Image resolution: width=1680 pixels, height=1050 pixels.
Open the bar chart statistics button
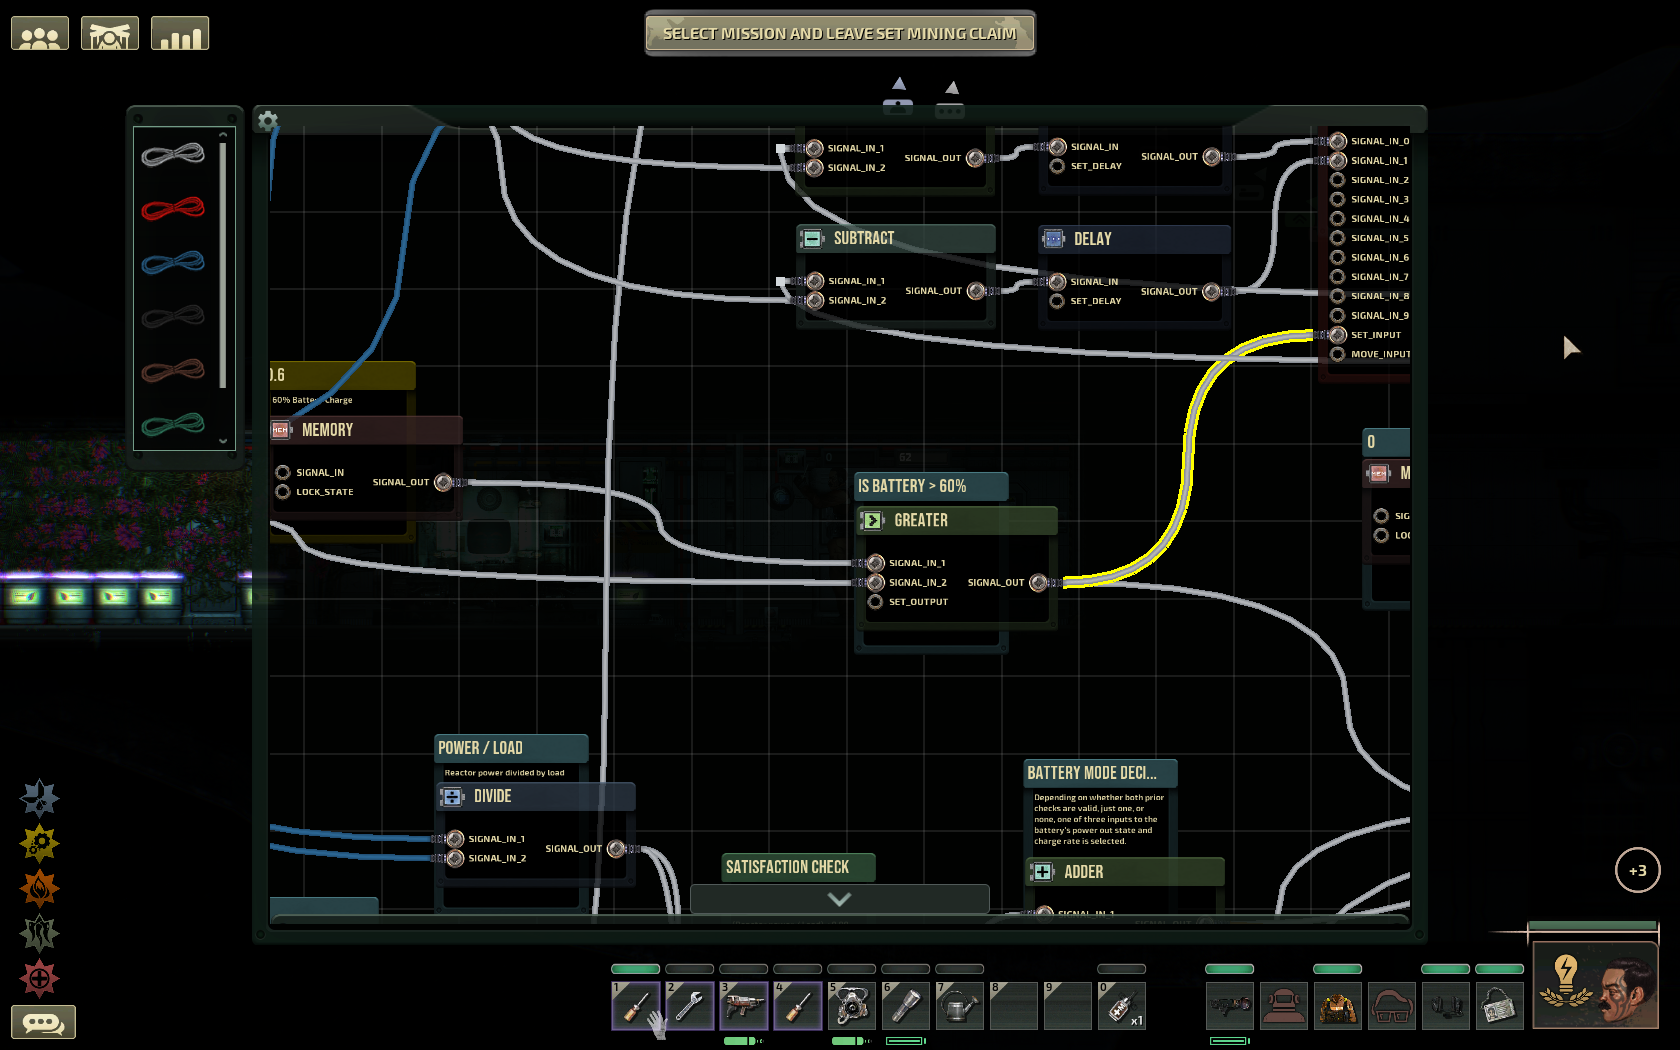point(180,34)
